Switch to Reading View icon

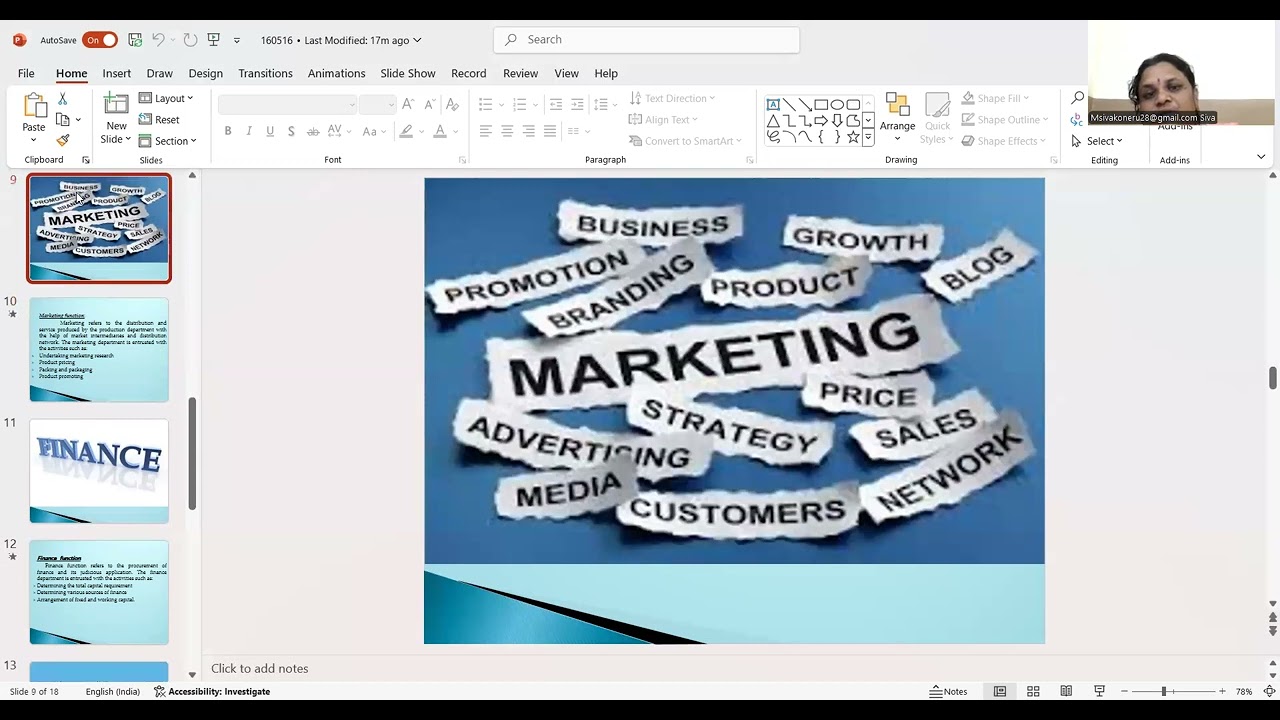pyautogui.click(x=1066, y=691)
